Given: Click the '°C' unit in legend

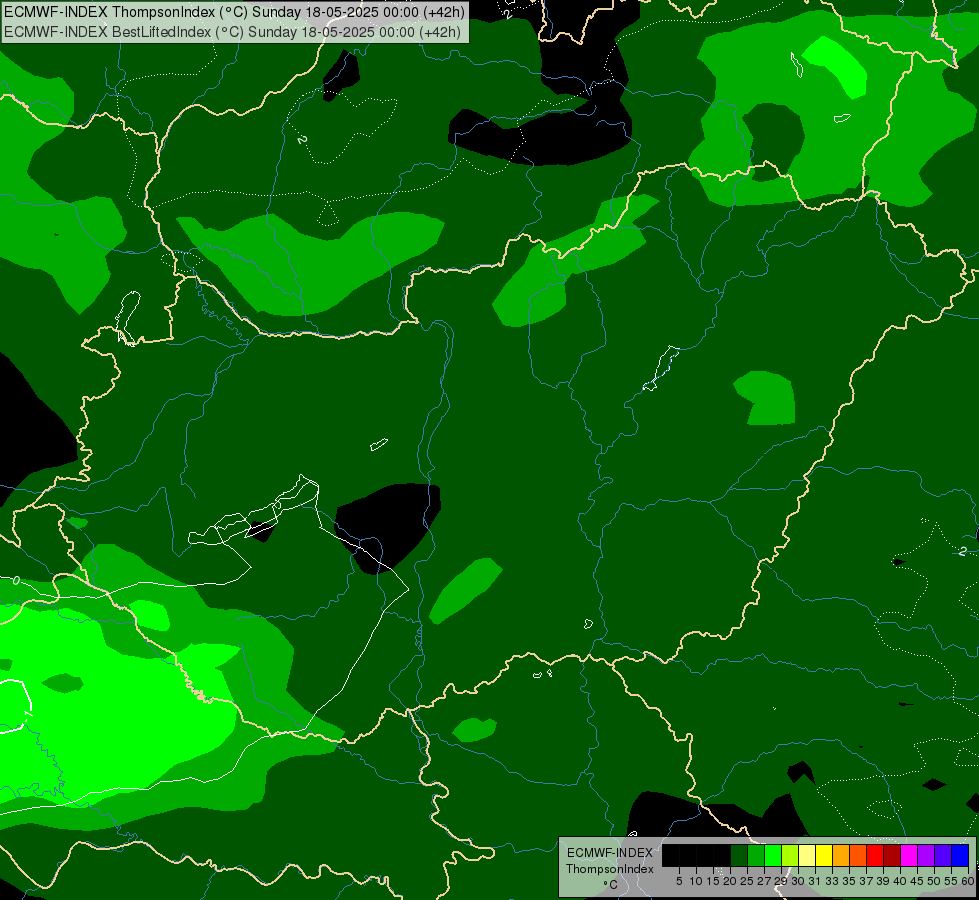Looking at the screenshot, I should point(610,885).
